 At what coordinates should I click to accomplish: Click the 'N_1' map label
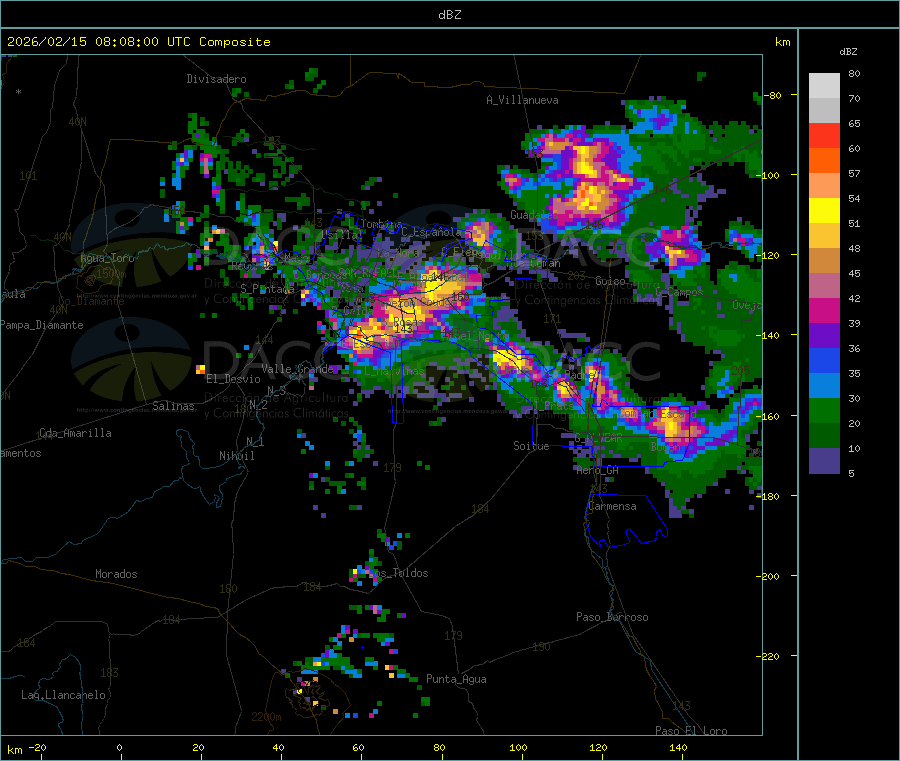(x=255, y=441)
